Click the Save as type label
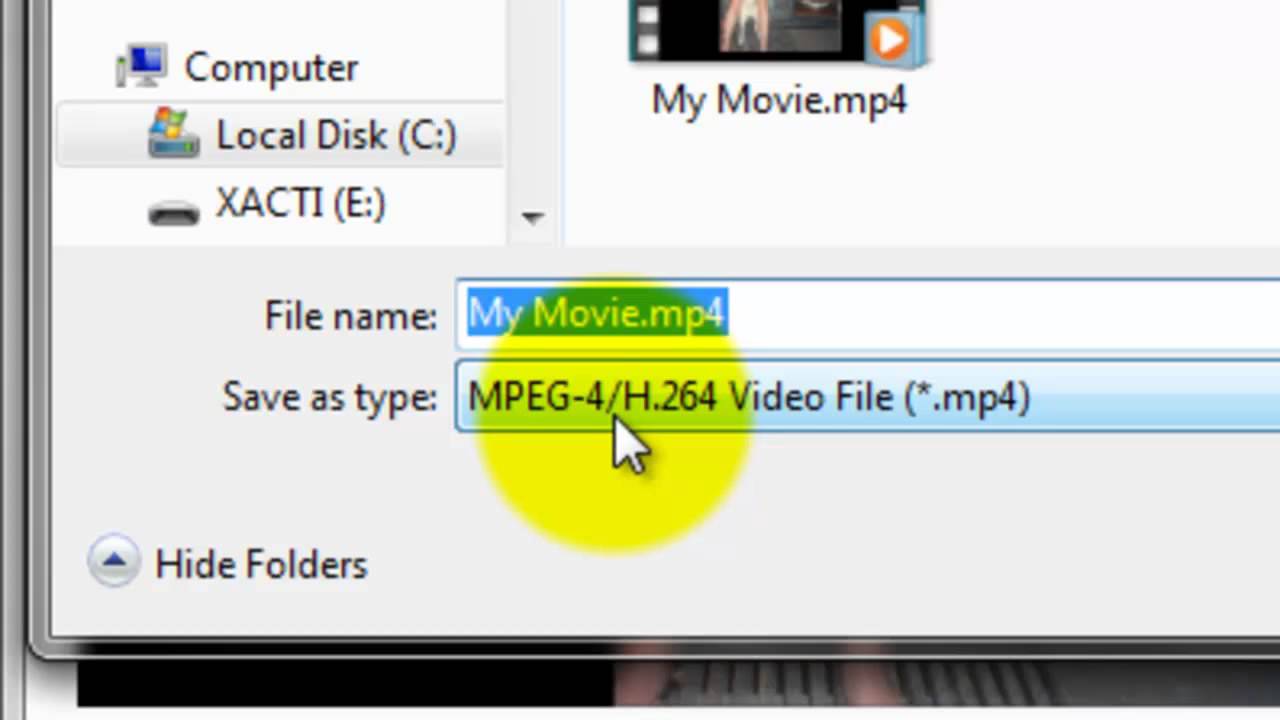Image resolution: width=1280 pixels, height=720 pixels. [329, 397]
